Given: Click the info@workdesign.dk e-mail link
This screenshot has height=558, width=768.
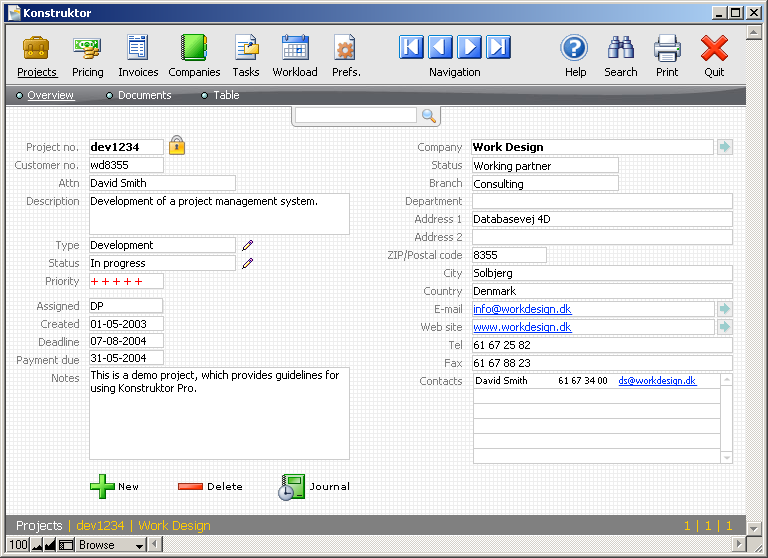Looking at the screenshot, I should 522,309.
